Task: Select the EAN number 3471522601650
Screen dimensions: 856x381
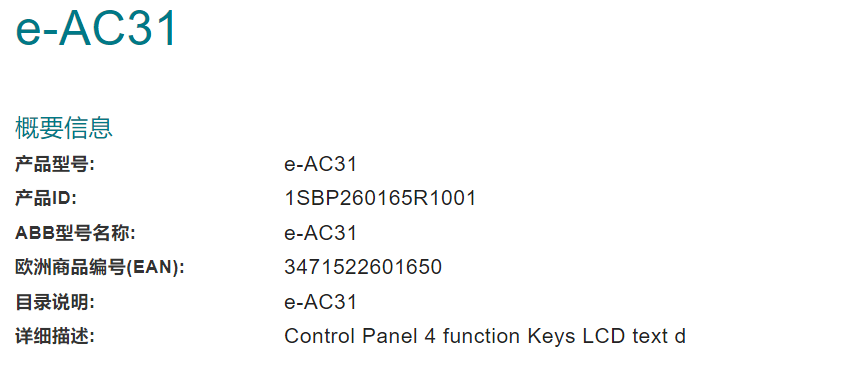Action: click(363, 267)
